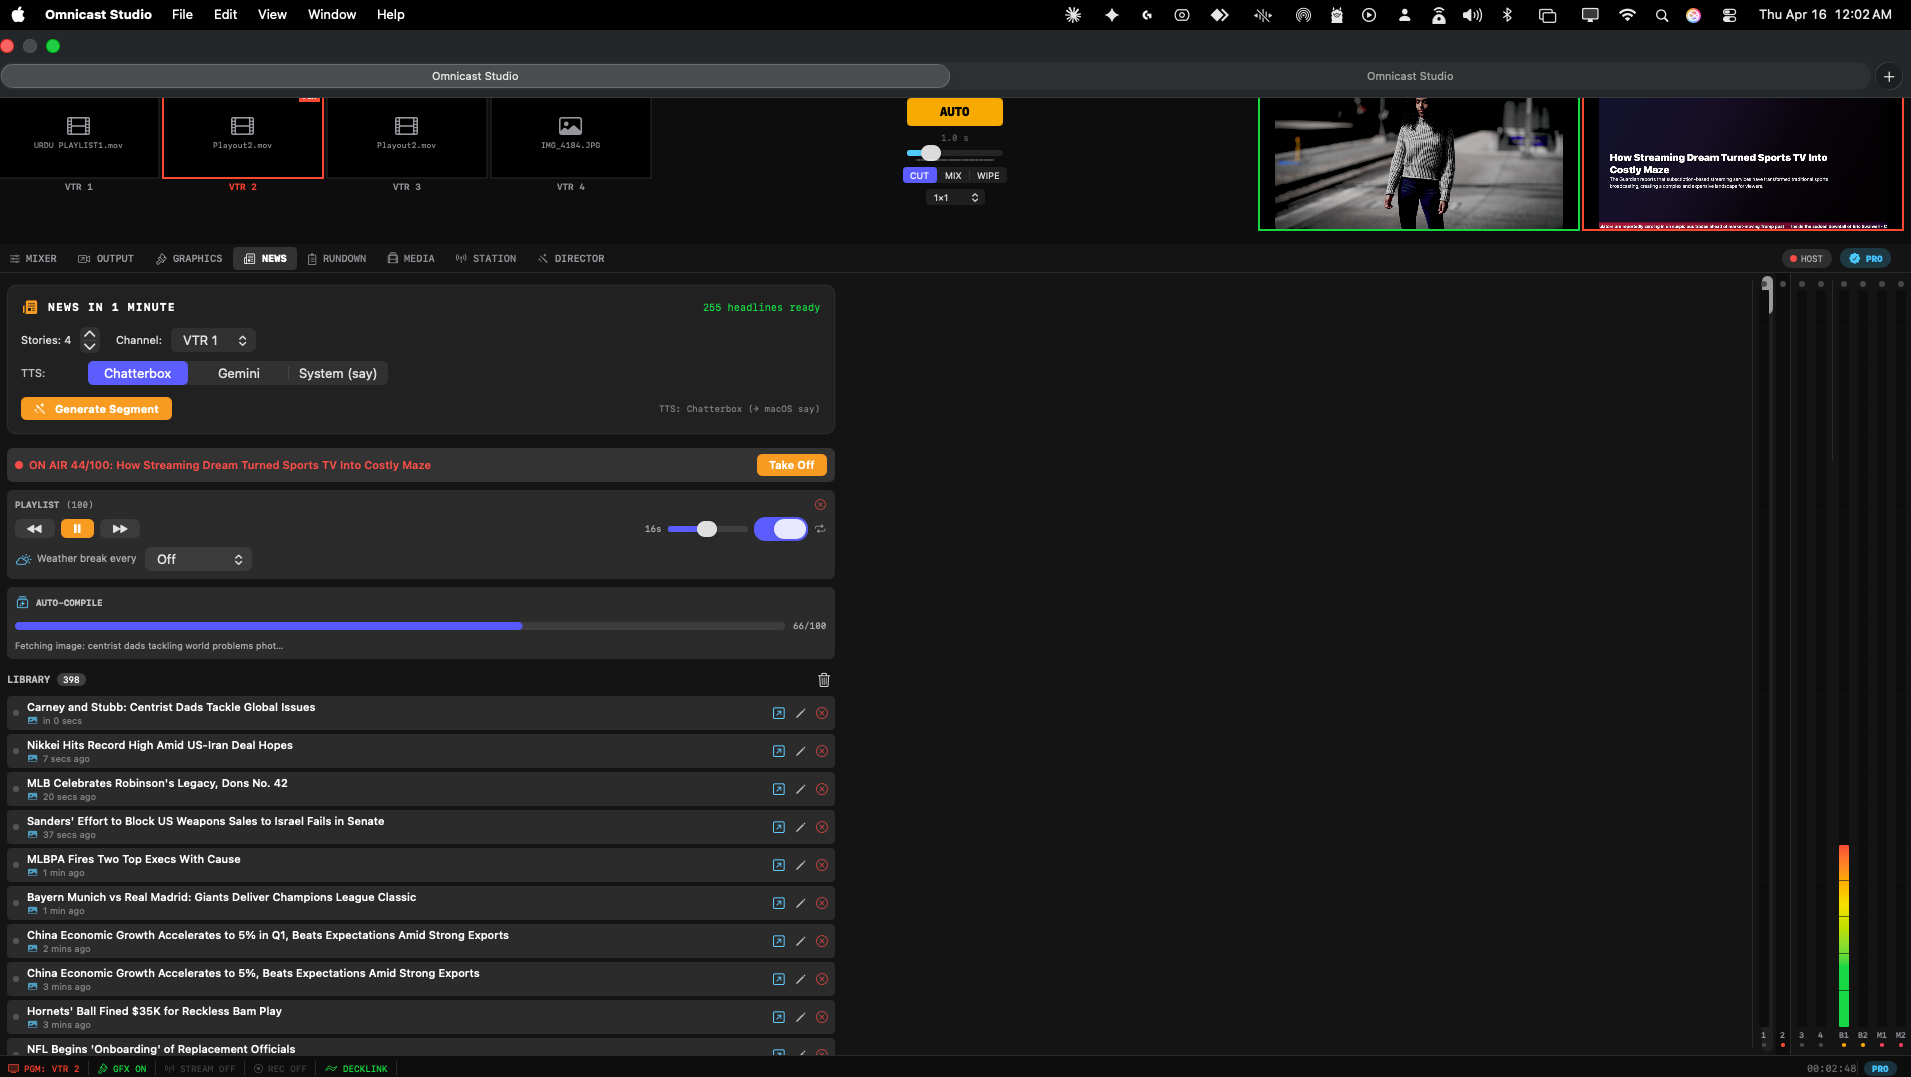Screen dimensions: 1911x1077
Task: Open the Apple menu
Action: 18,15
